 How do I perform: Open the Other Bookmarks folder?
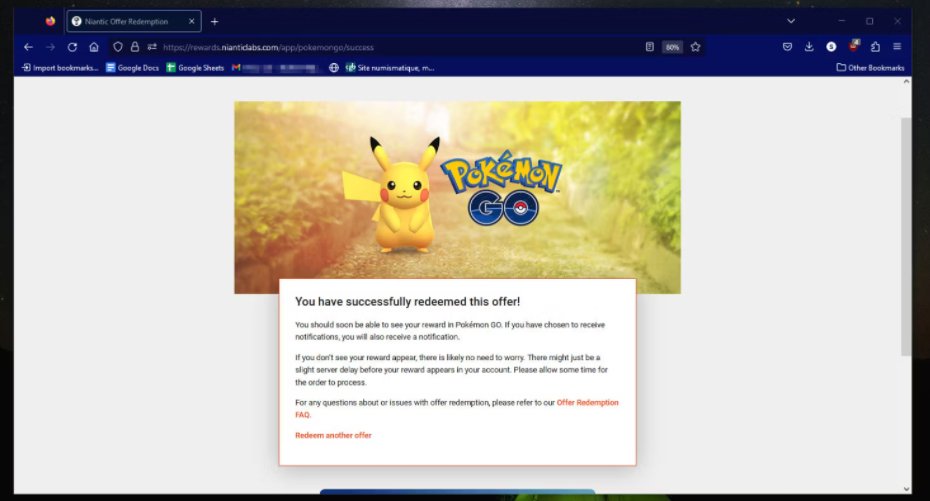coord(870,68)
